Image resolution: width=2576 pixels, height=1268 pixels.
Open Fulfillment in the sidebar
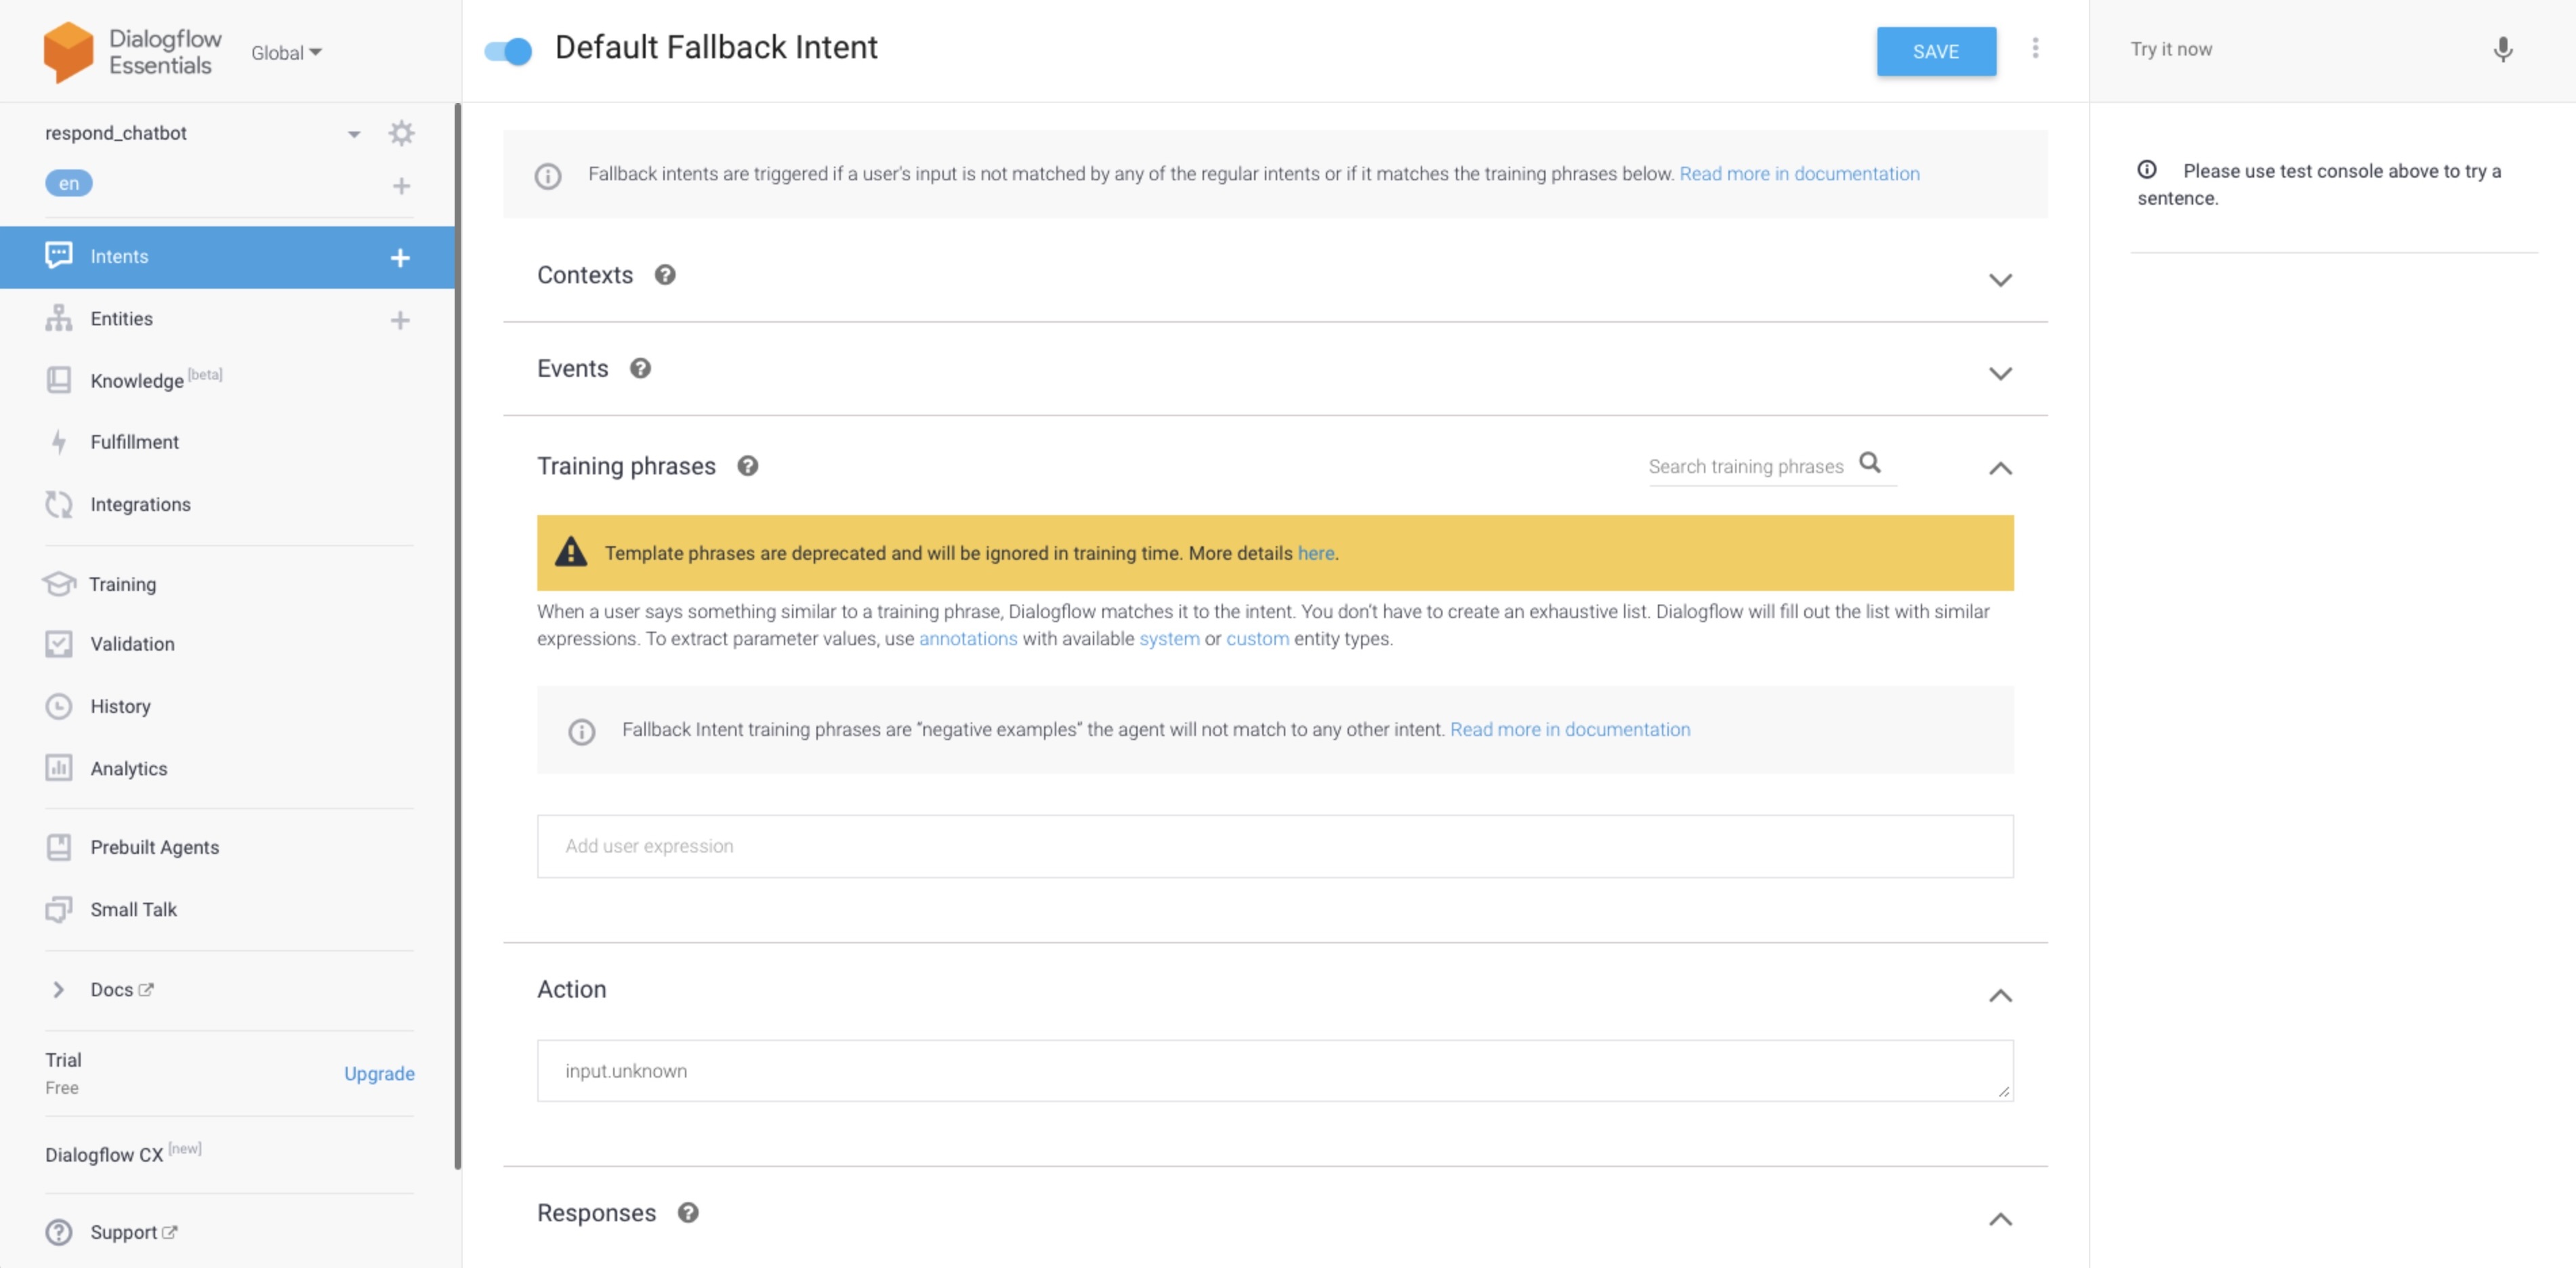134,442
